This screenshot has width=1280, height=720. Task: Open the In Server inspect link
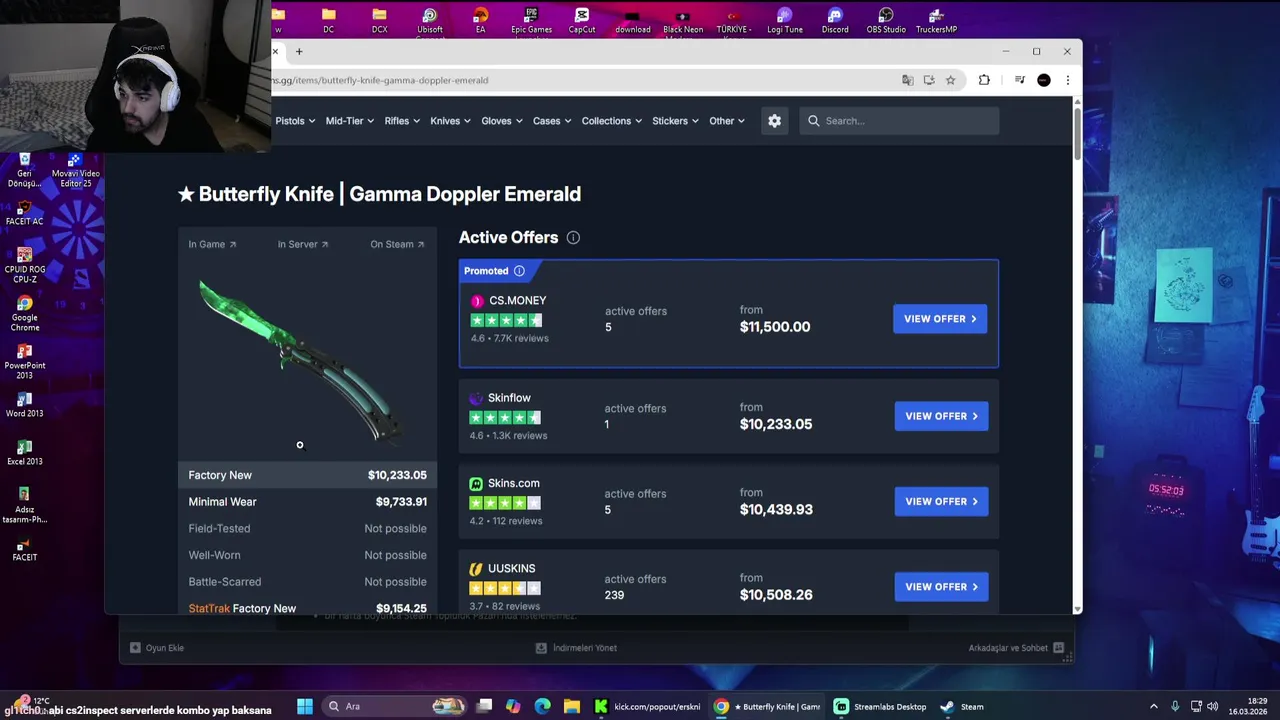click(303, 244)
